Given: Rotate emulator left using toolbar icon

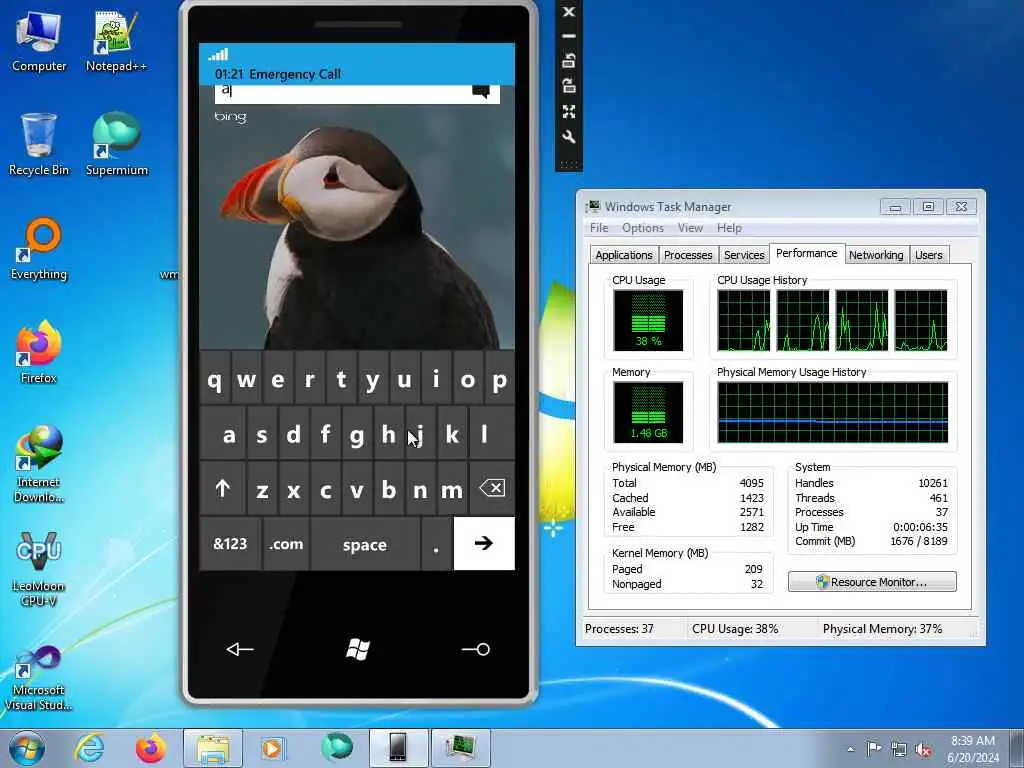Looking at the screenshot, I should click(x=569, y=61).
